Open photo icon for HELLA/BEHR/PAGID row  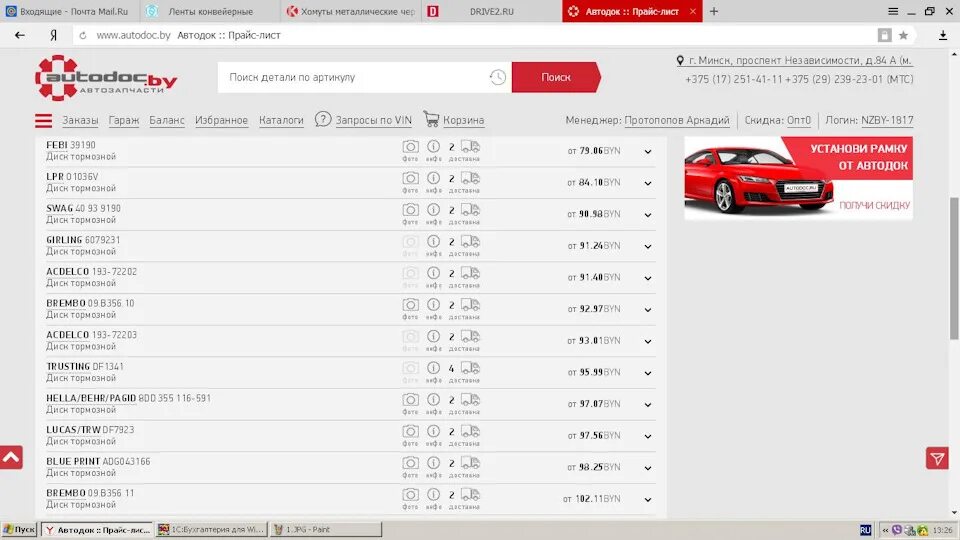410,400
